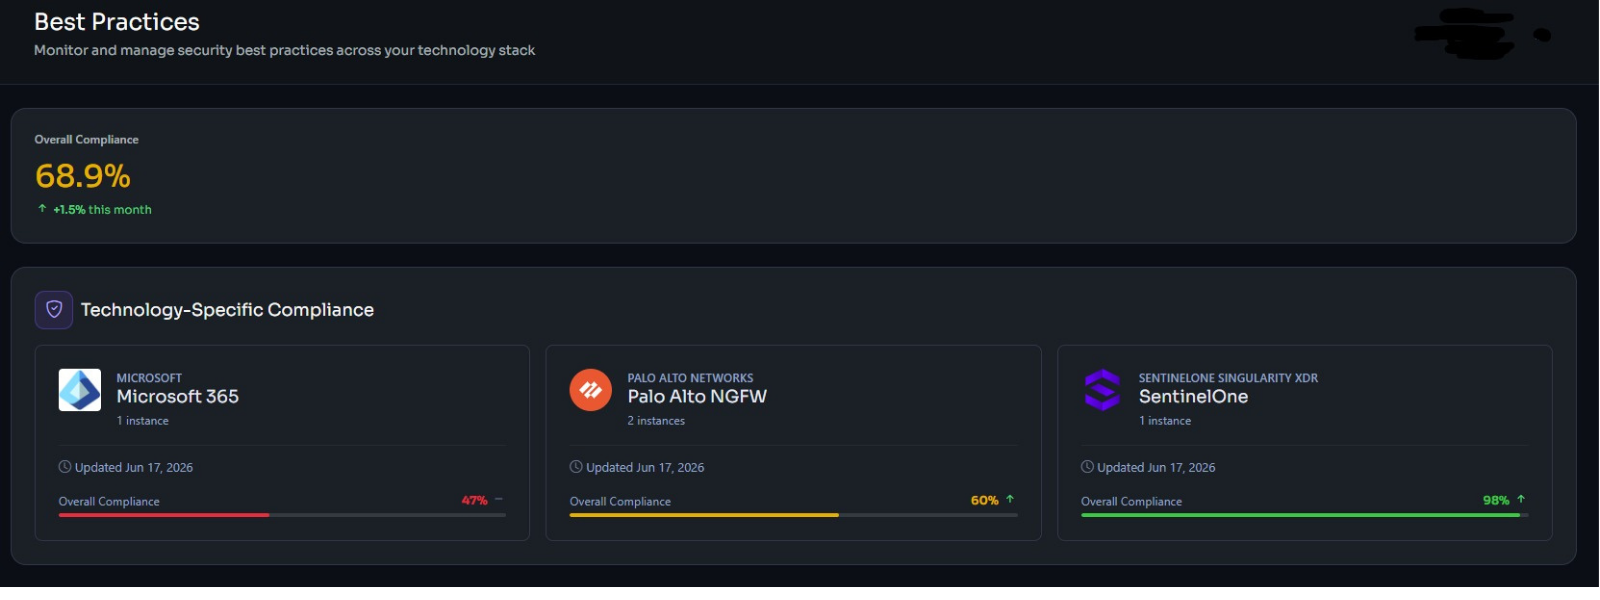Click the Microsoft 365 logo icon
1600x600 pixels.
[x=80, y=390]
